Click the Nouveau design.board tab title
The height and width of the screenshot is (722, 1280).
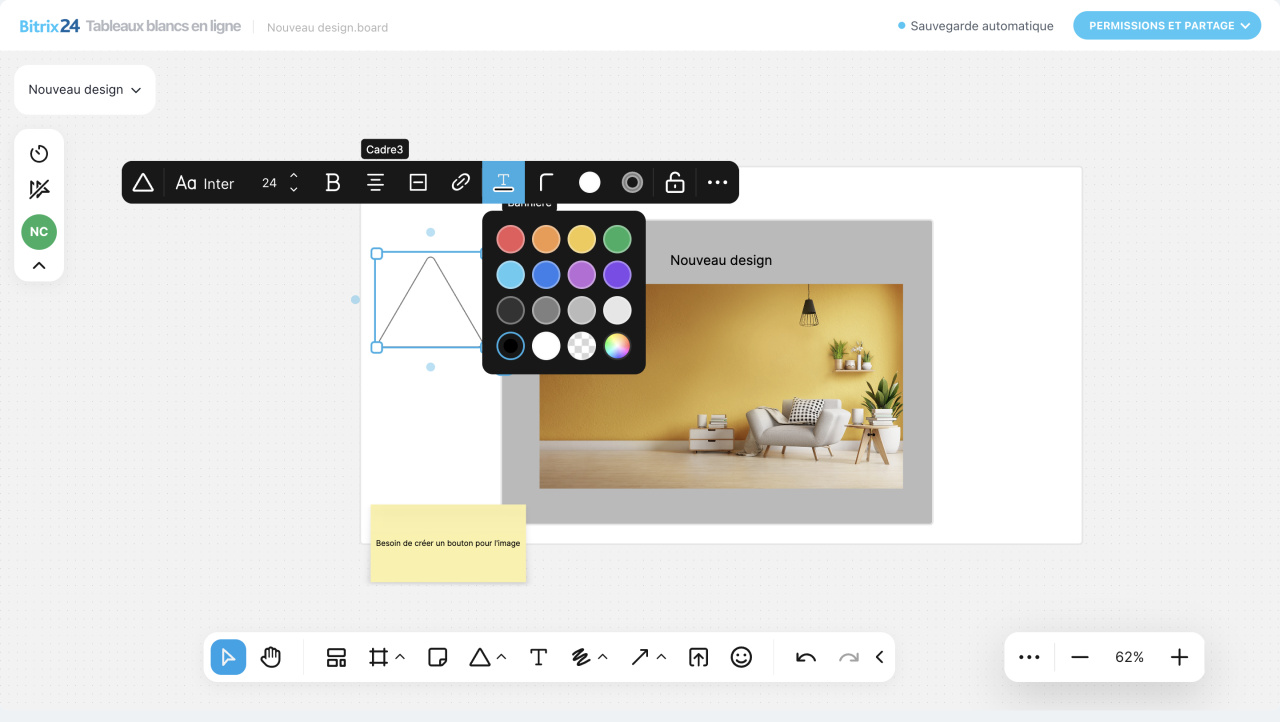(x=326, y=27)
